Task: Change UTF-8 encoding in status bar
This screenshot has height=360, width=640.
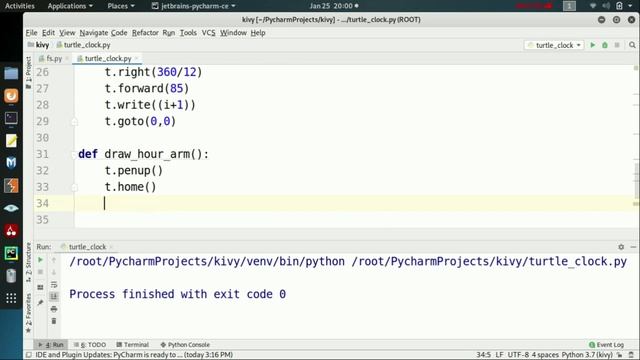Action: click(x=518, y=355)
